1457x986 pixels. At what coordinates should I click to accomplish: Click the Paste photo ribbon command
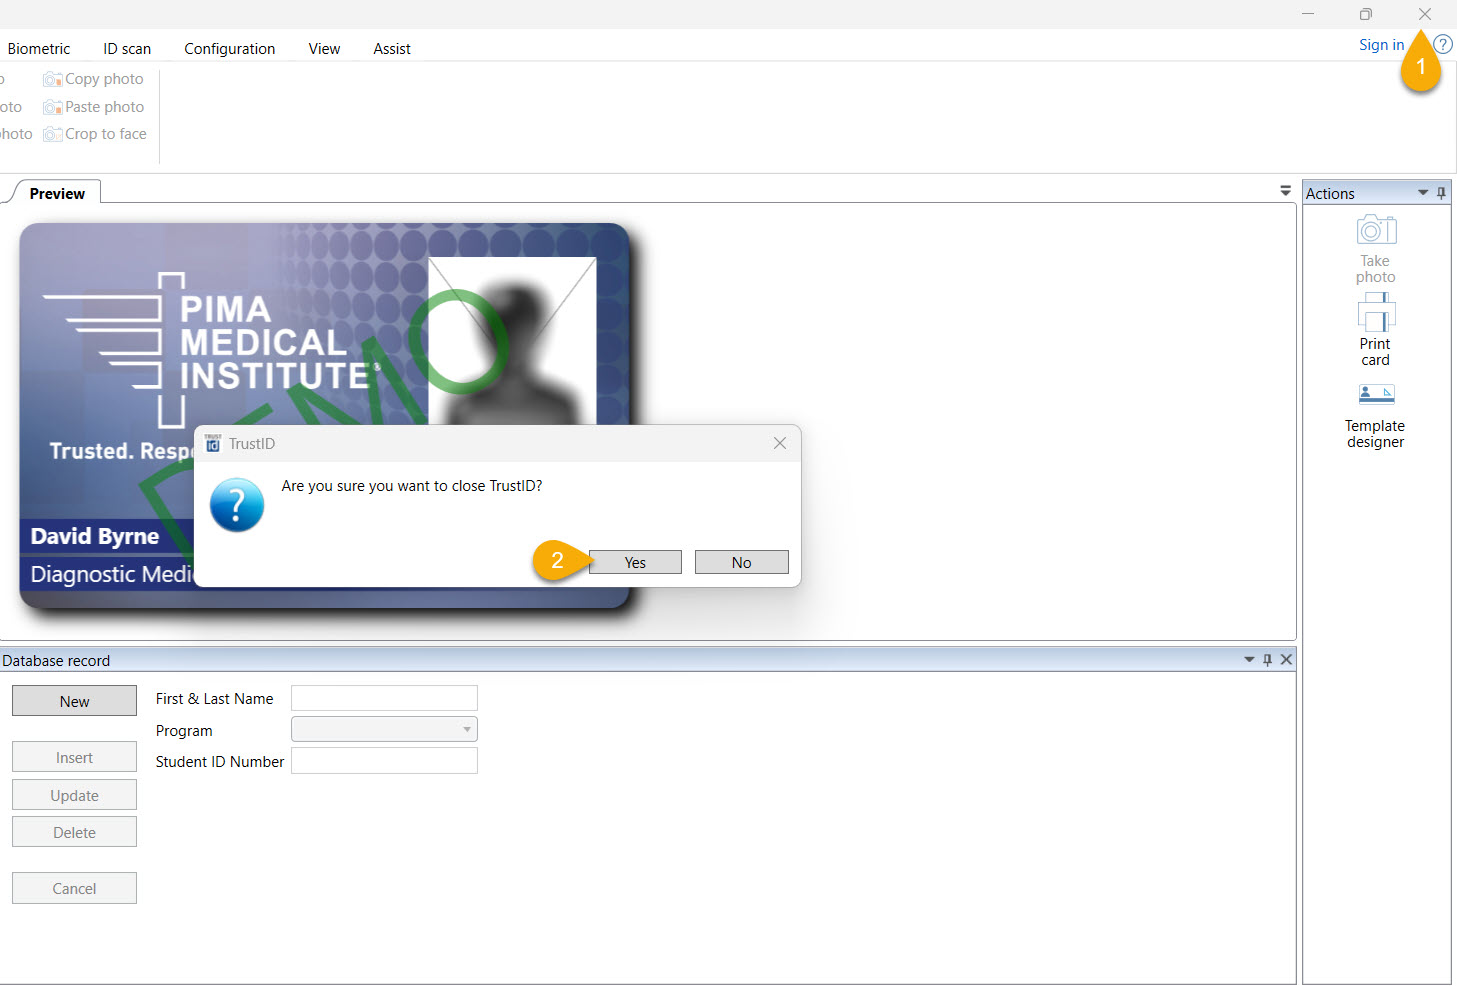tap(94, 107)
